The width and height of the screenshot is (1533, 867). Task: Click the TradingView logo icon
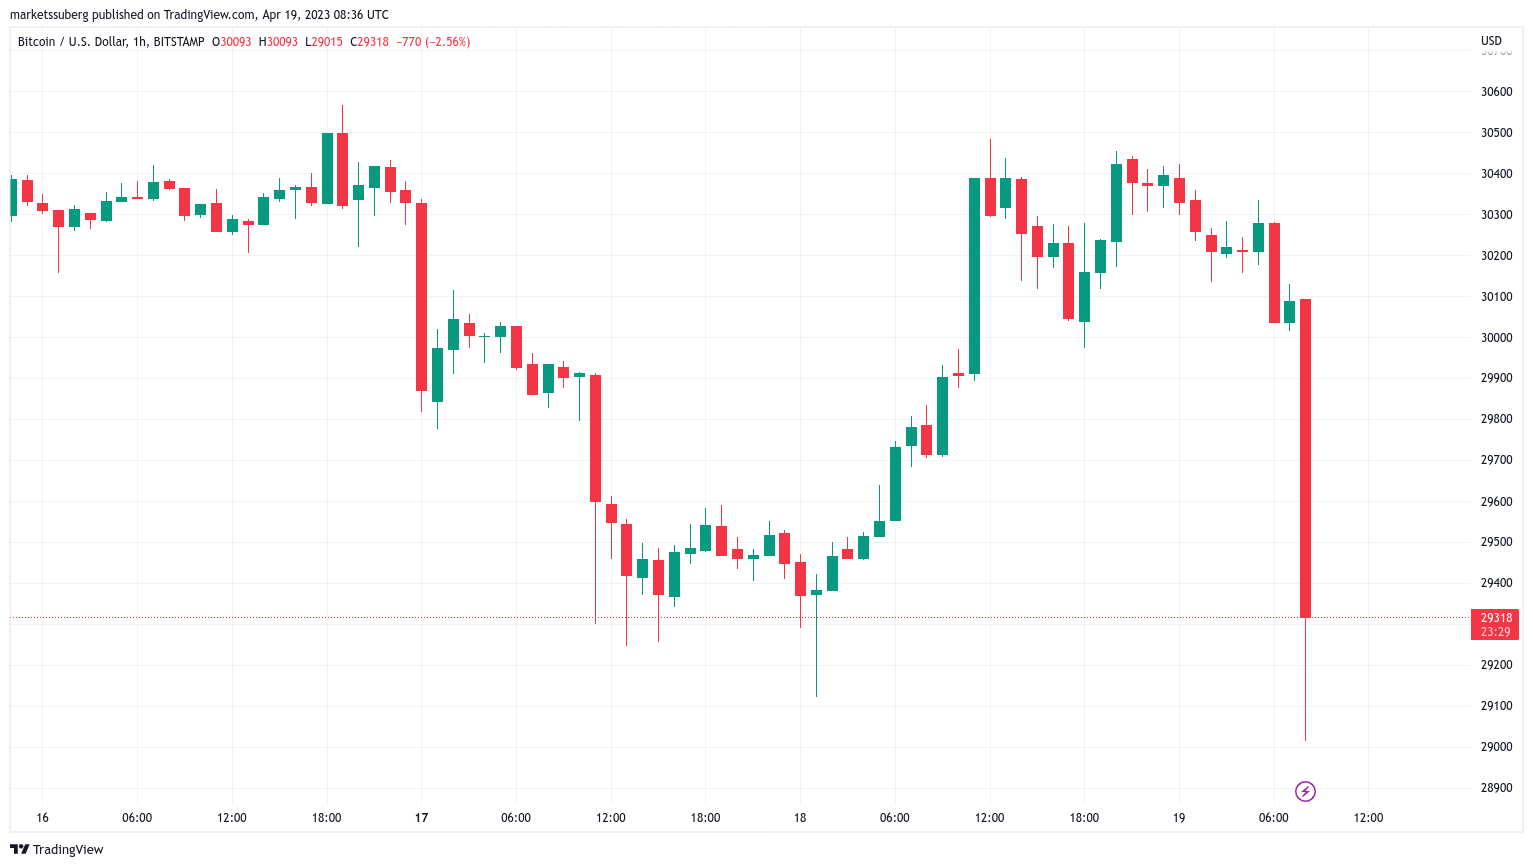19,849
